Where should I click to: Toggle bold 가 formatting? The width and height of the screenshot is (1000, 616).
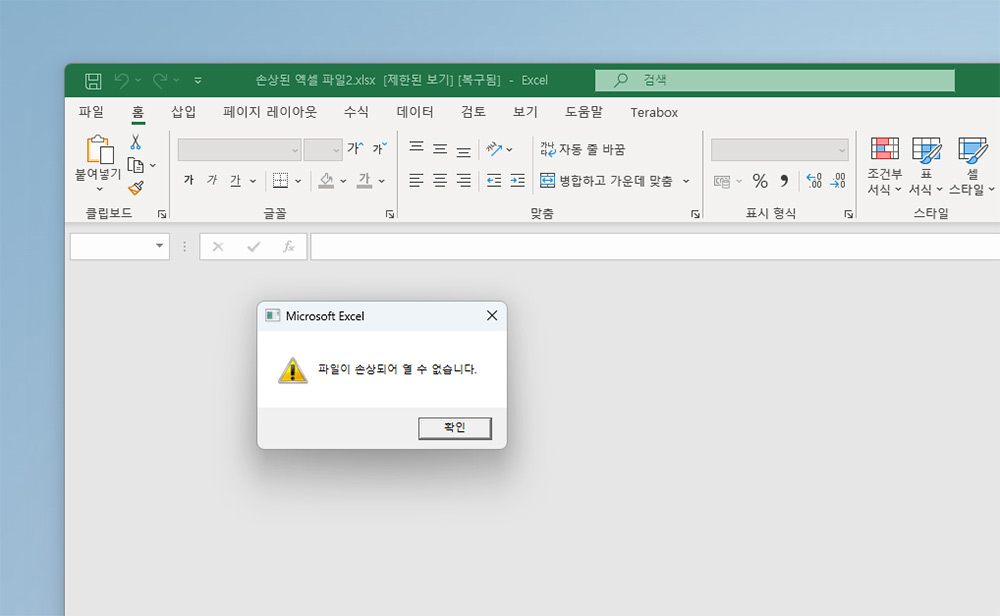tap(189, 180)
